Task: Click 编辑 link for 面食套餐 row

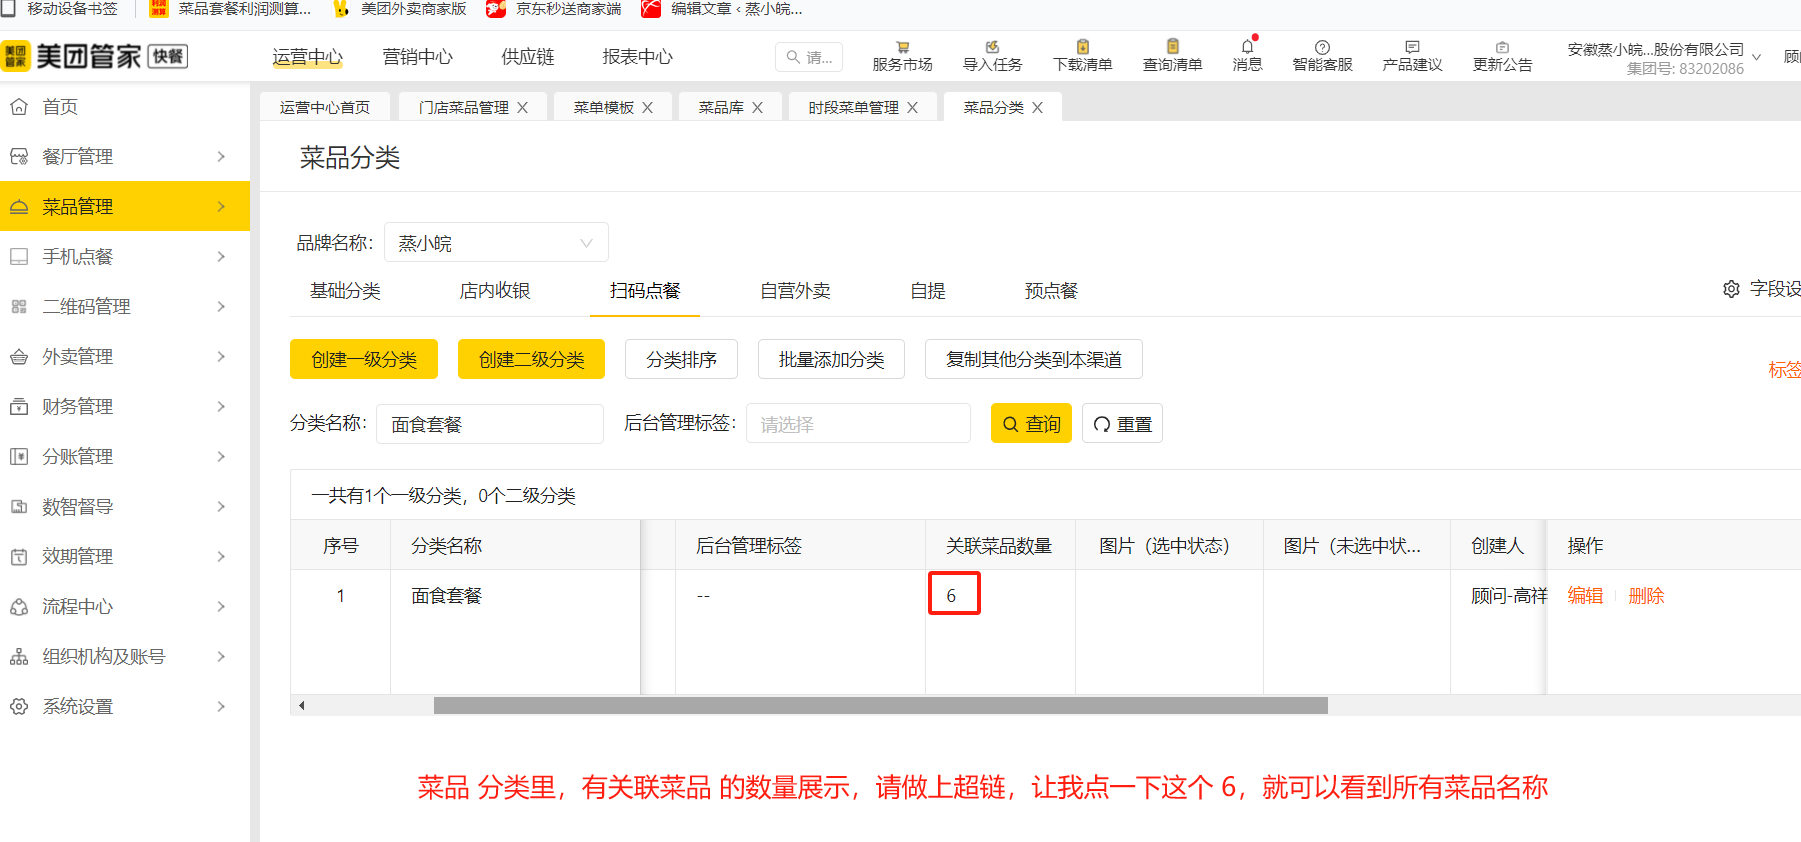Action: 1585,596
